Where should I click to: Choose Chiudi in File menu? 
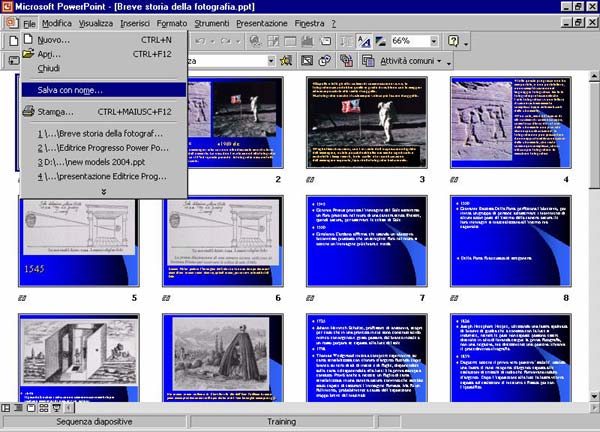click(103, 68)
